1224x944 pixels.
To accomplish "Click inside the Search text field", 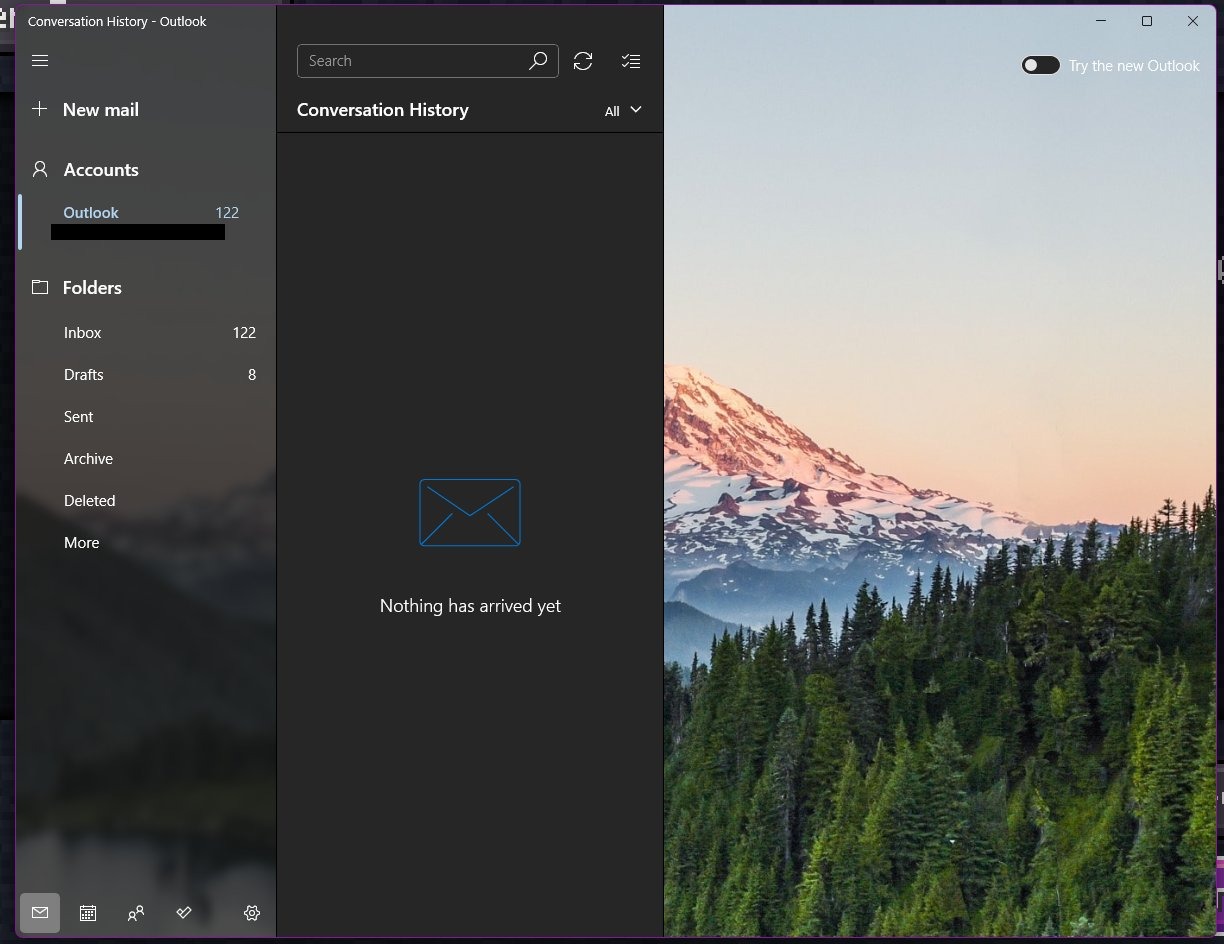I will pos(410,61).
